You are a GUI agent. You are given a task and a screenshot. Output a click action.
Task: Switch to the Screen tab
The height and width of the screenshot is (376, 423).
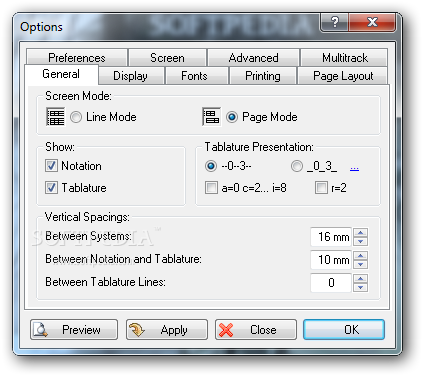(x=167, y=58)
